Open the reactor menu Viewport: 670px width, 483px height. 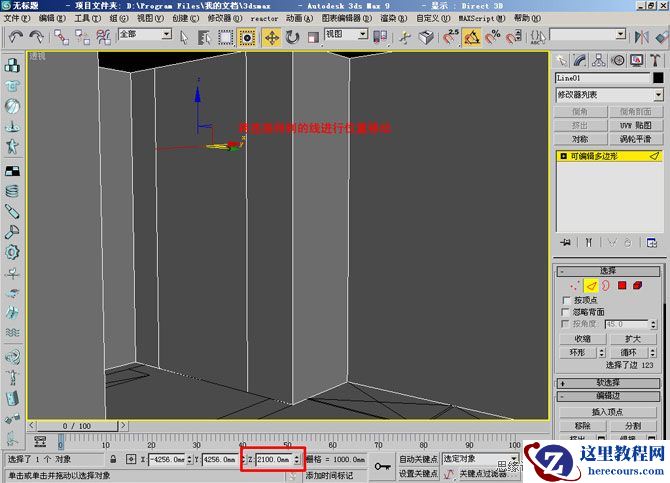click(264, 19)
